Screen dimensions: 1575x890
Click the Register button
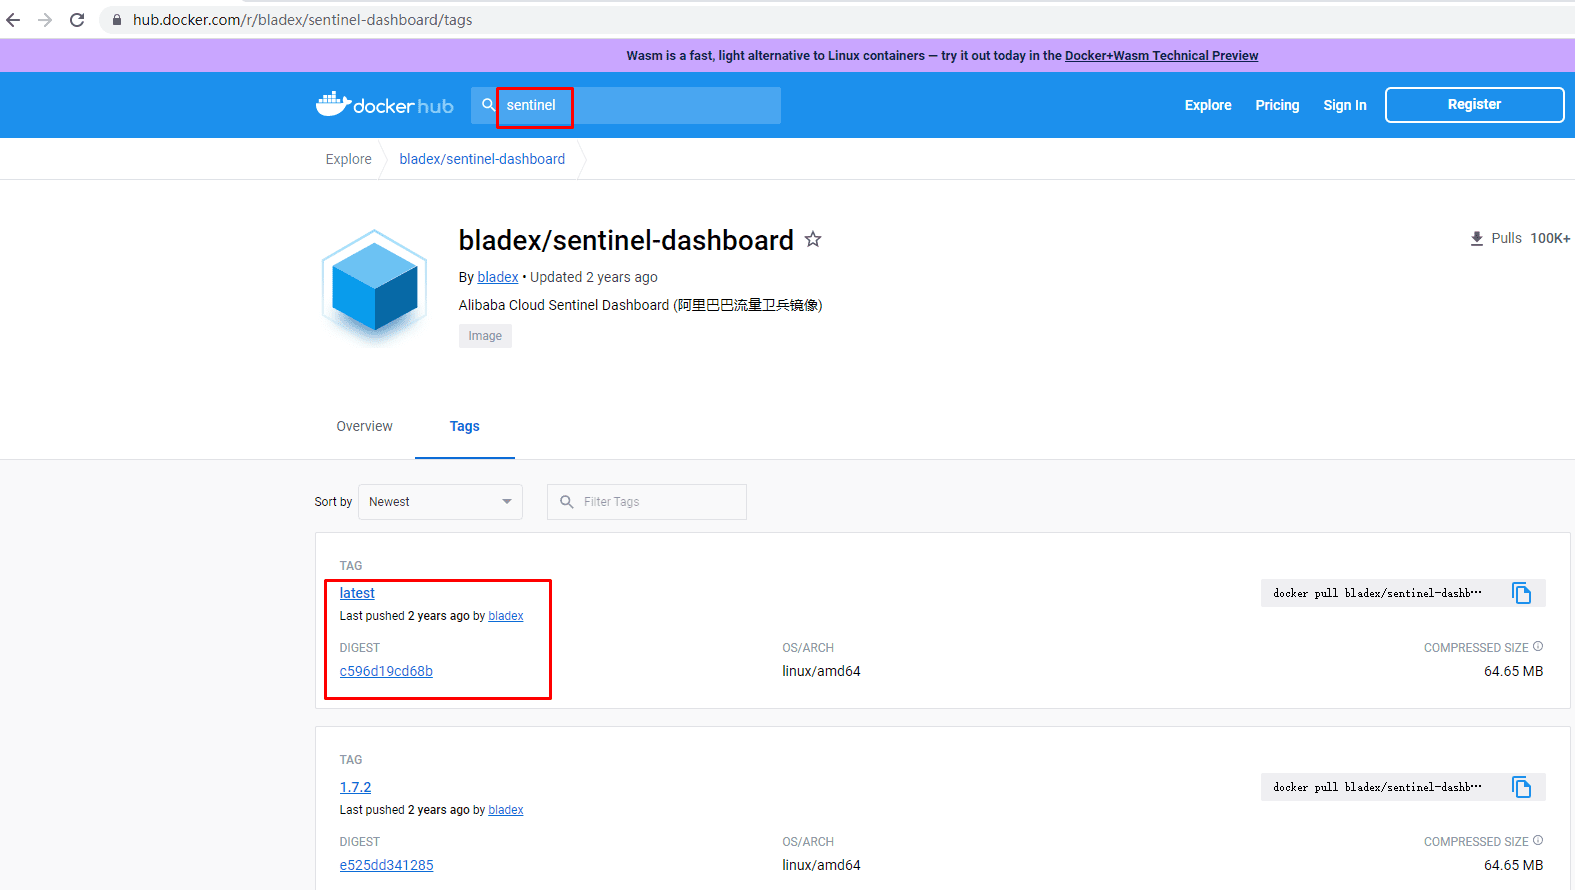tap(1474, 105)
